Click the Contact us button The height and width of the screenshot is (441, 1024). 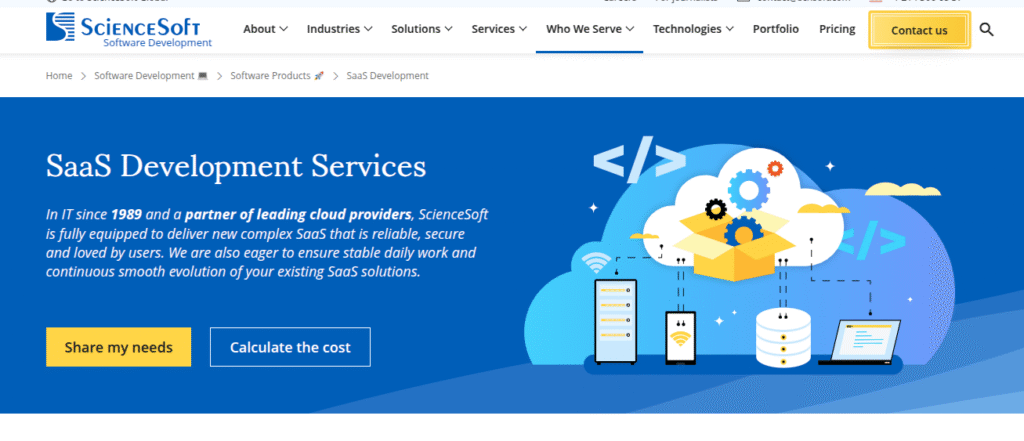919,30
